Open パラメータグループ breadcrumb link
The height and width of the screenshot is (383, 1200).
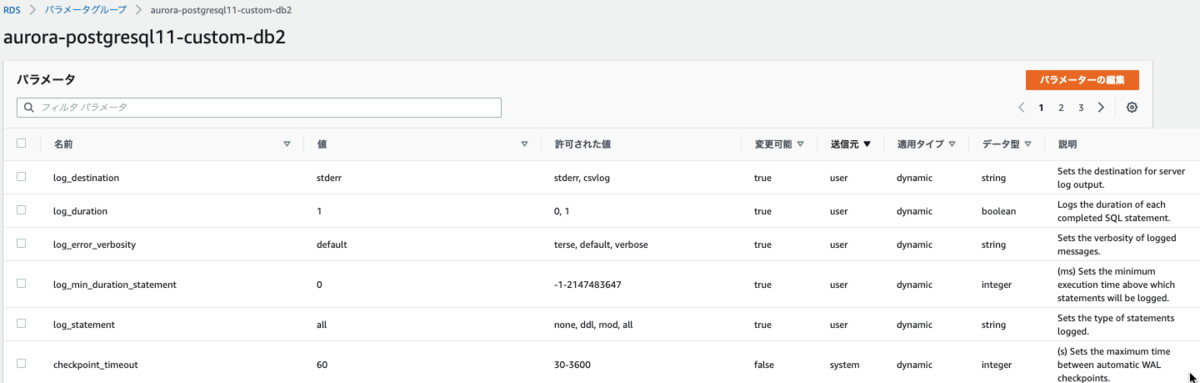(x=87, y=9)
